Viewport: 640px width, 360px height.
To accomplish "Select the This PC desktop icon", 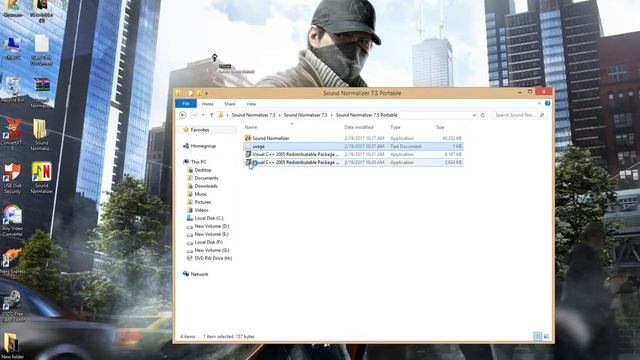I will click(11, 49).
